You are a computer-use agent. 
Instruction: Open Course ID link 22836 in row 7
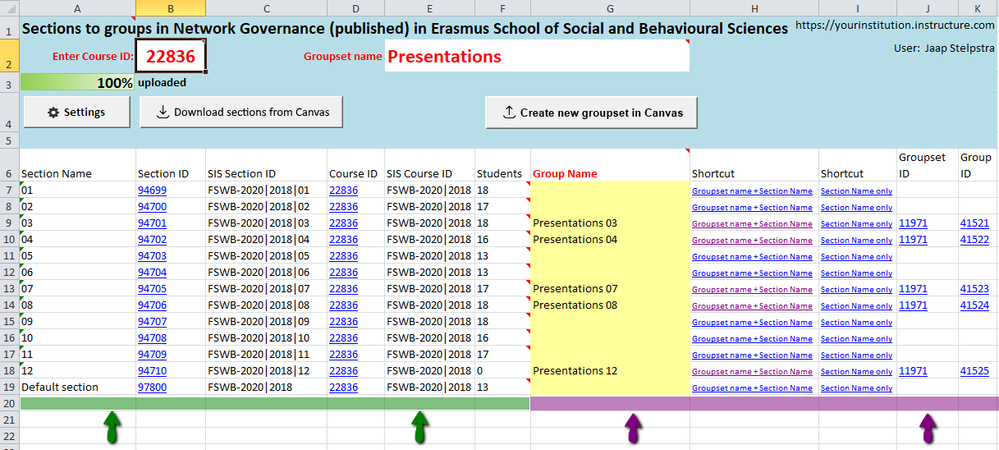coord(343,190)
